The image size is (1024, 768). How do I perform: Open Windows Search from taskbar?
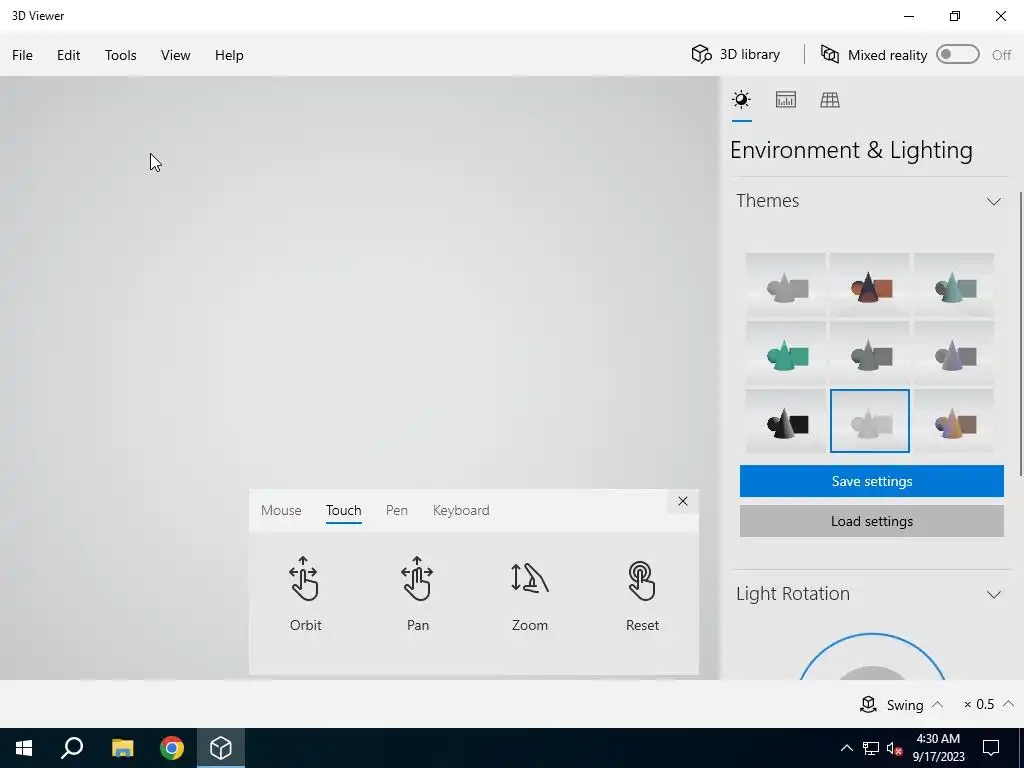72,748
